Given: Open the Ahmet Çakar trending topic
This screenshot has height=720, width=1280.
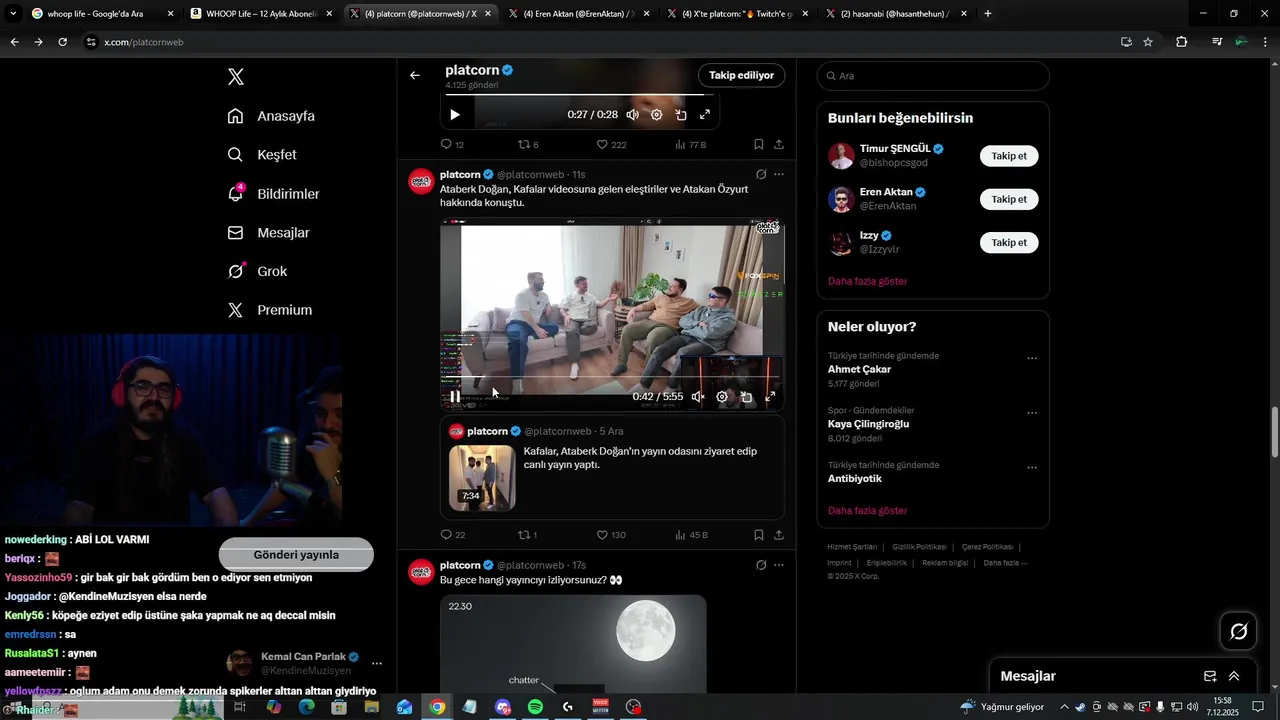Looking at the screenshot, I should 859,369.
